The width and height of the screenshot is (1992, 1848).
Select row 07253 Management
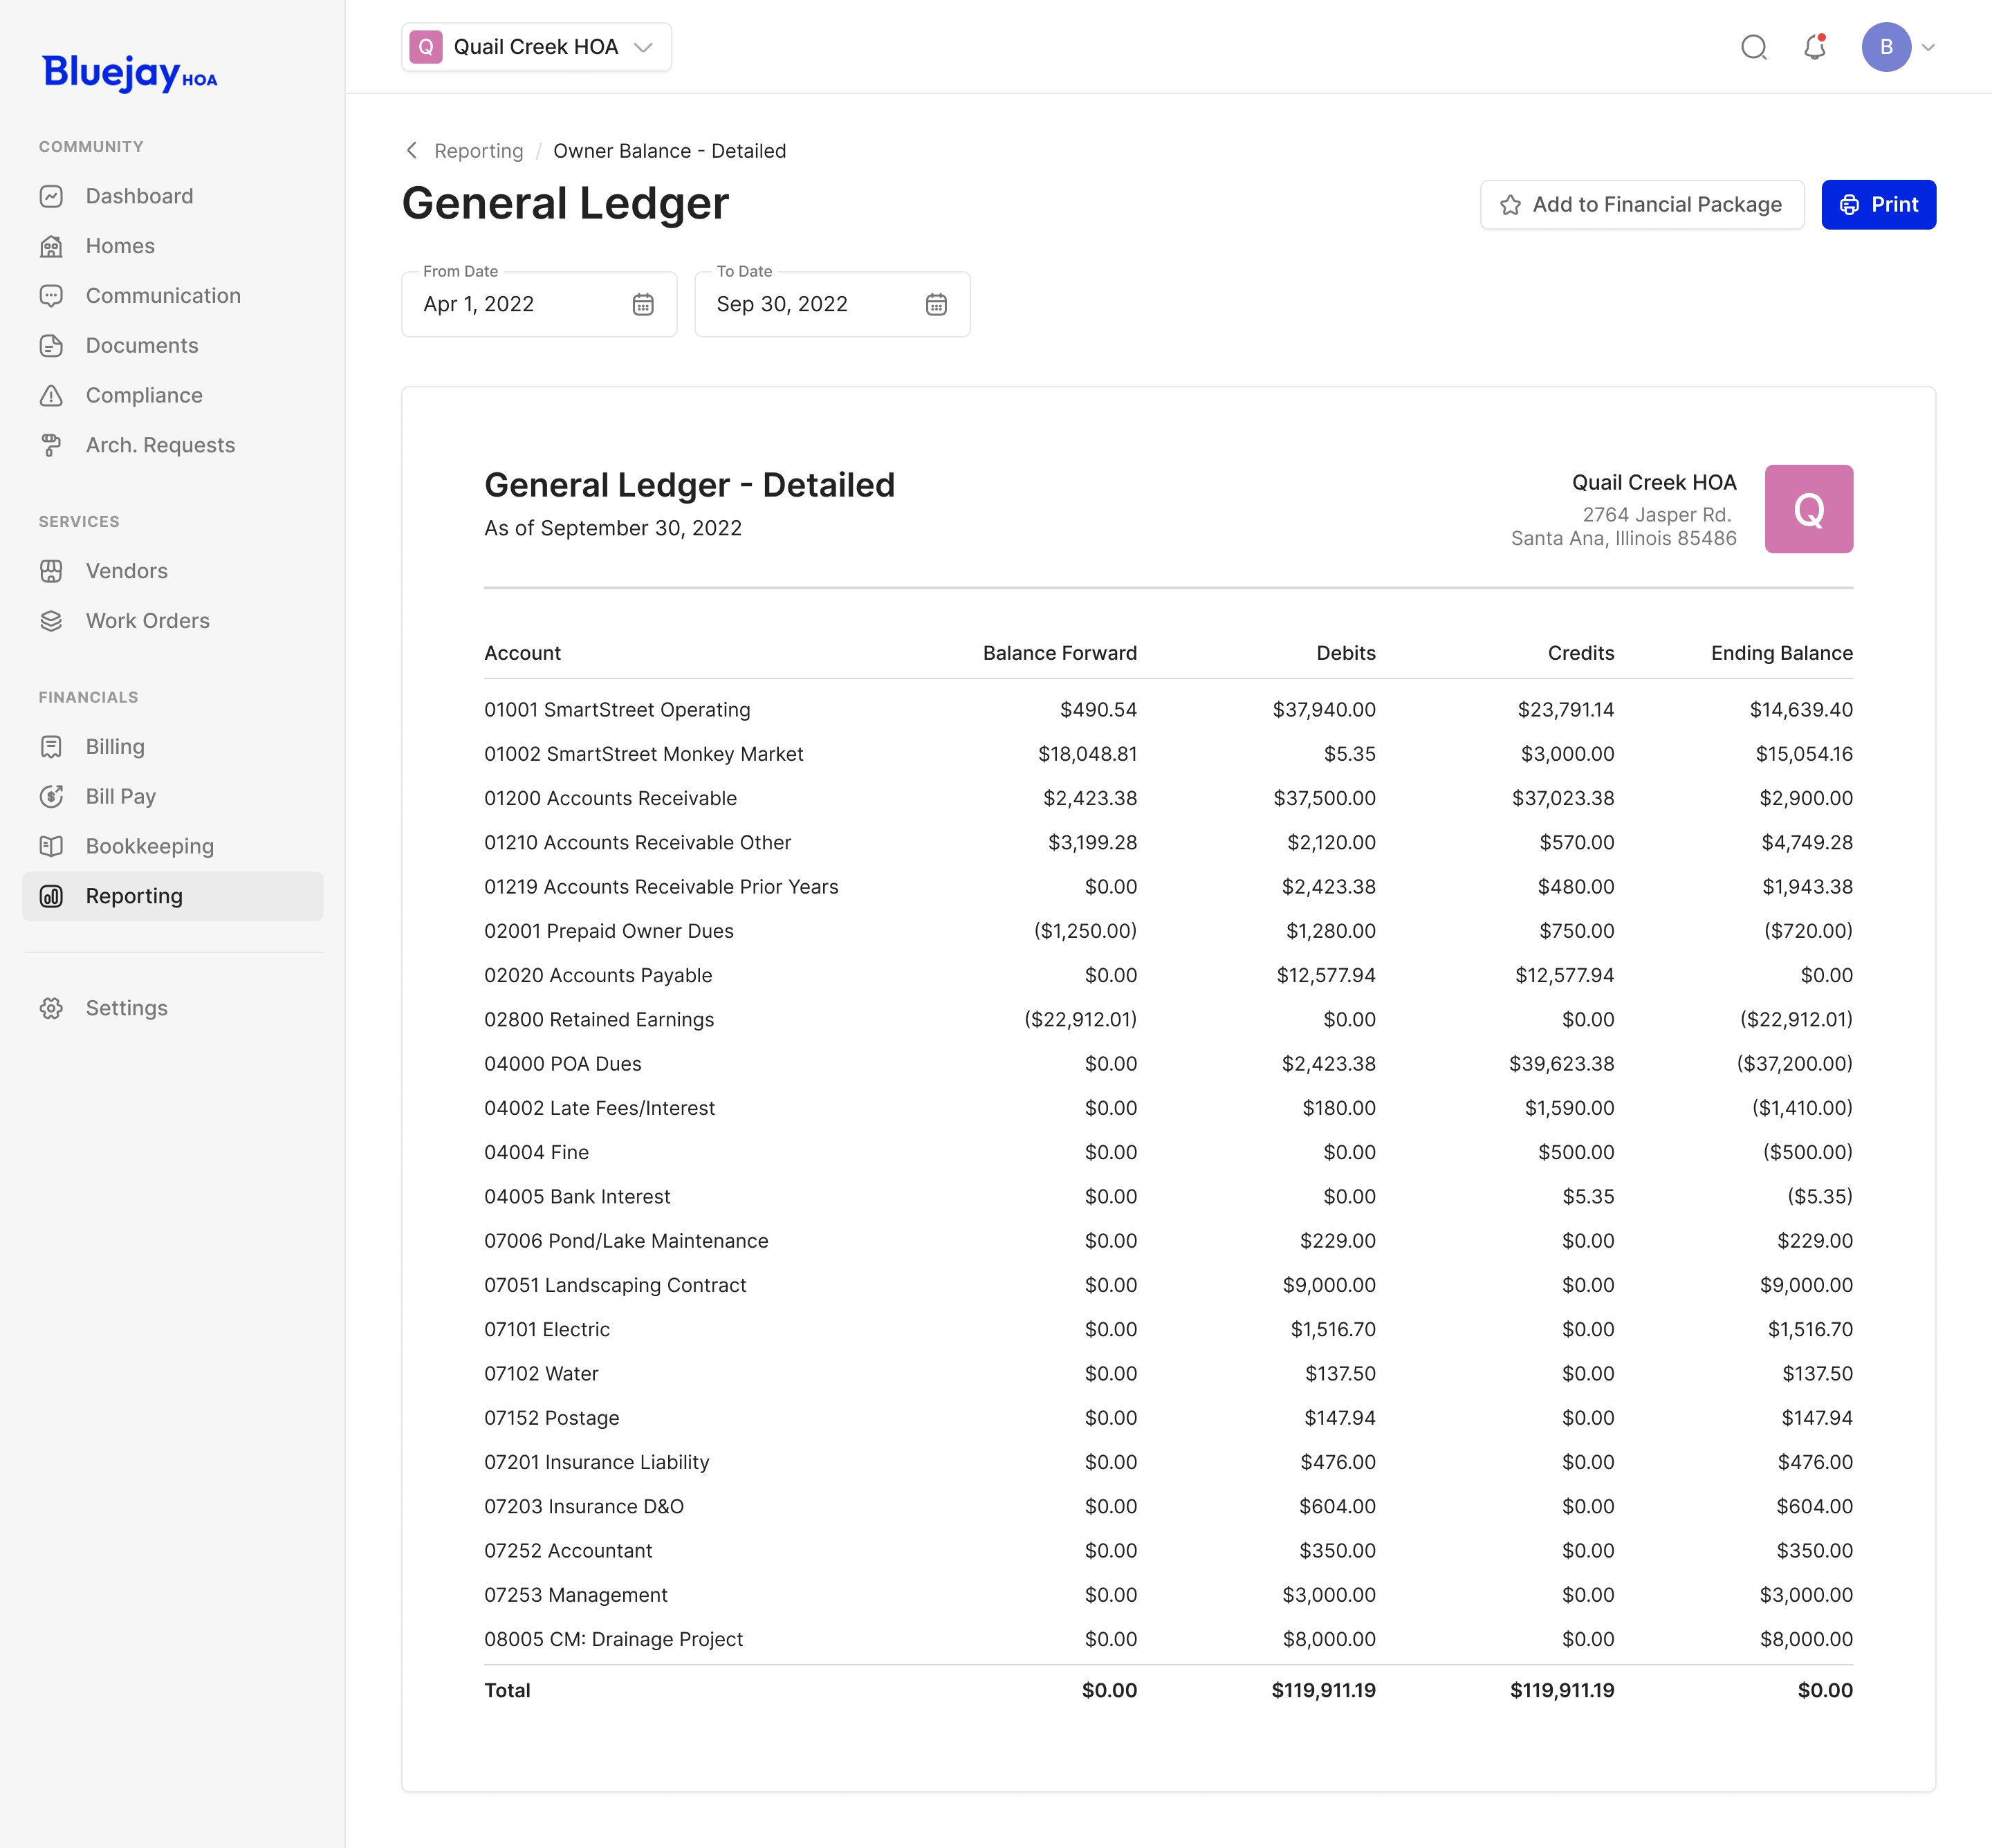pos(1168,1595)
